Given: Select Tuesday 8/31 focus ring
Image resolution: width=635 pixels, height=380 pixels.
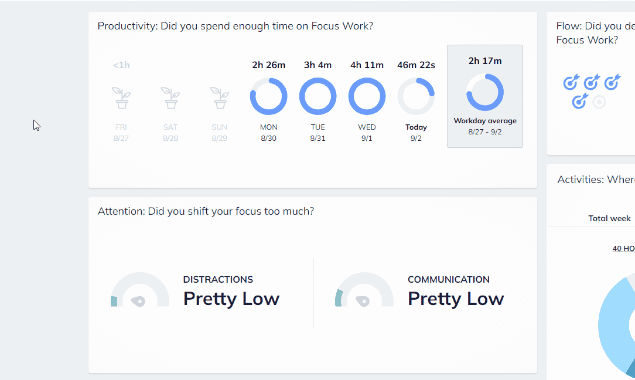Looking at the screenshot, I should pyautogui.click(x=318, y=96).
